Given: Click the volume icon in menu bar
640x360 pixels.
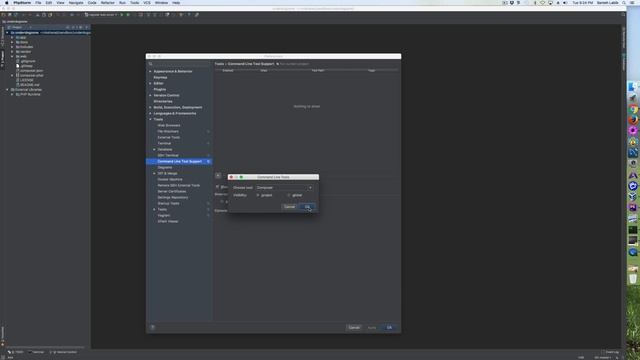Looking at the screenshot, I should coord(565,3).
